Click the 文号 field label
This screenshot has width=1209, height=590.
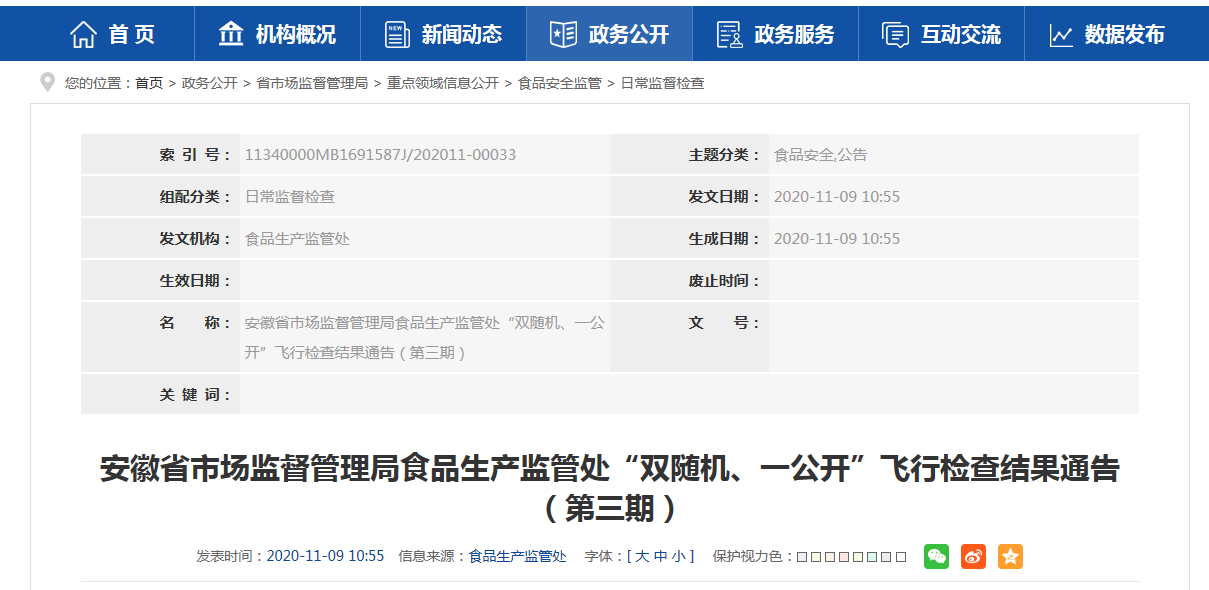tap(724, 323)
